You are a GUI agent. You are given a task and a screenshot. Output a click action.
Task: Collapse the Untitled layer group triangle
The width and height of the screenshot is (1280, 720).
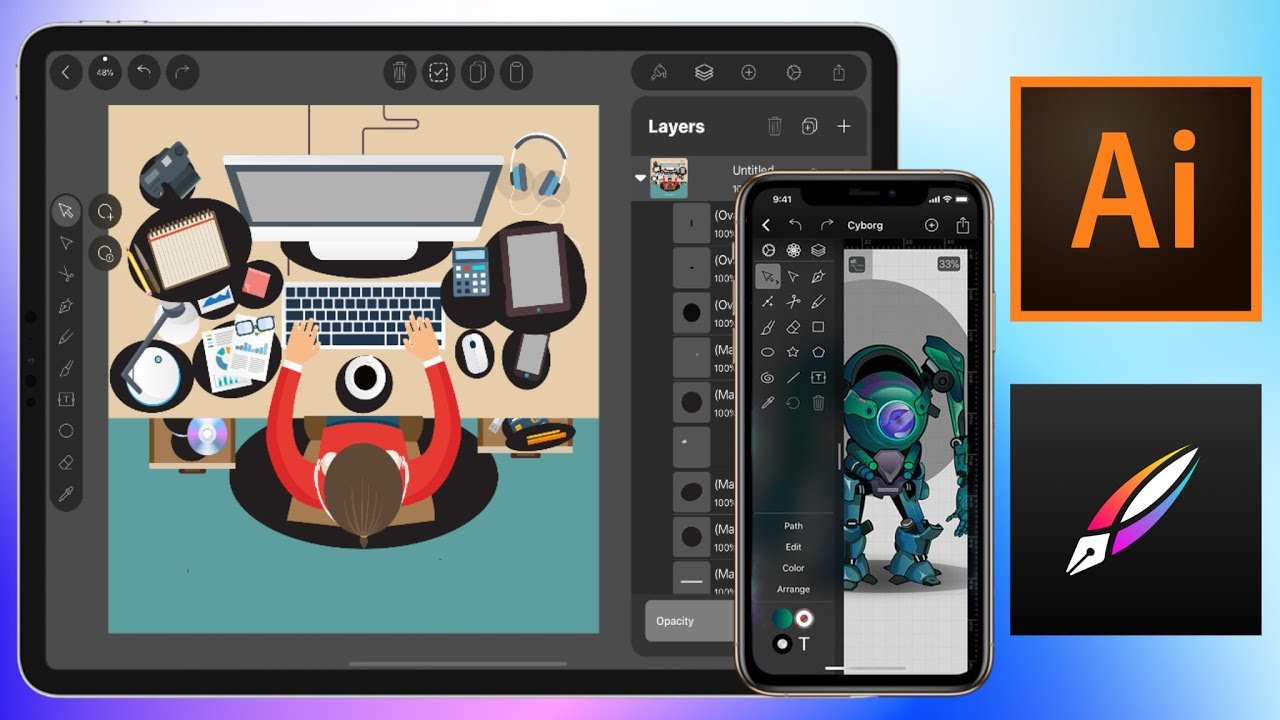(x=641, y=178)
